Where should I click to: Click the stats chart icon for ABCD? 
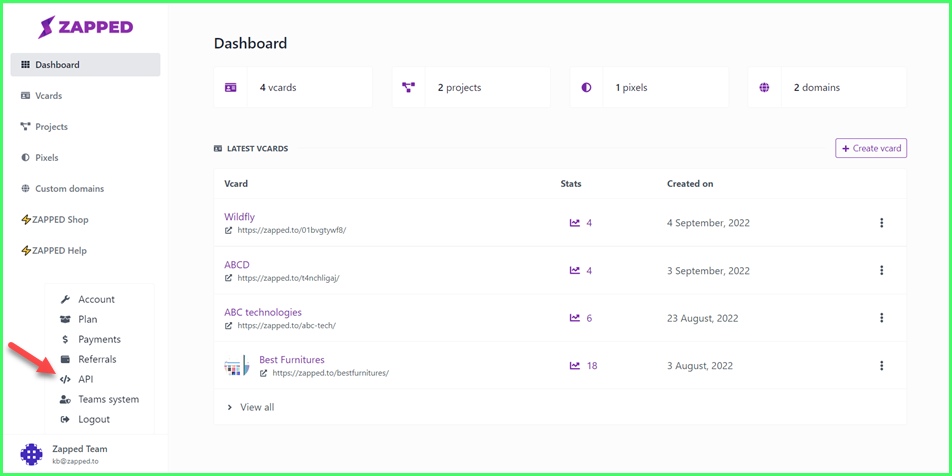pos(574,271)
